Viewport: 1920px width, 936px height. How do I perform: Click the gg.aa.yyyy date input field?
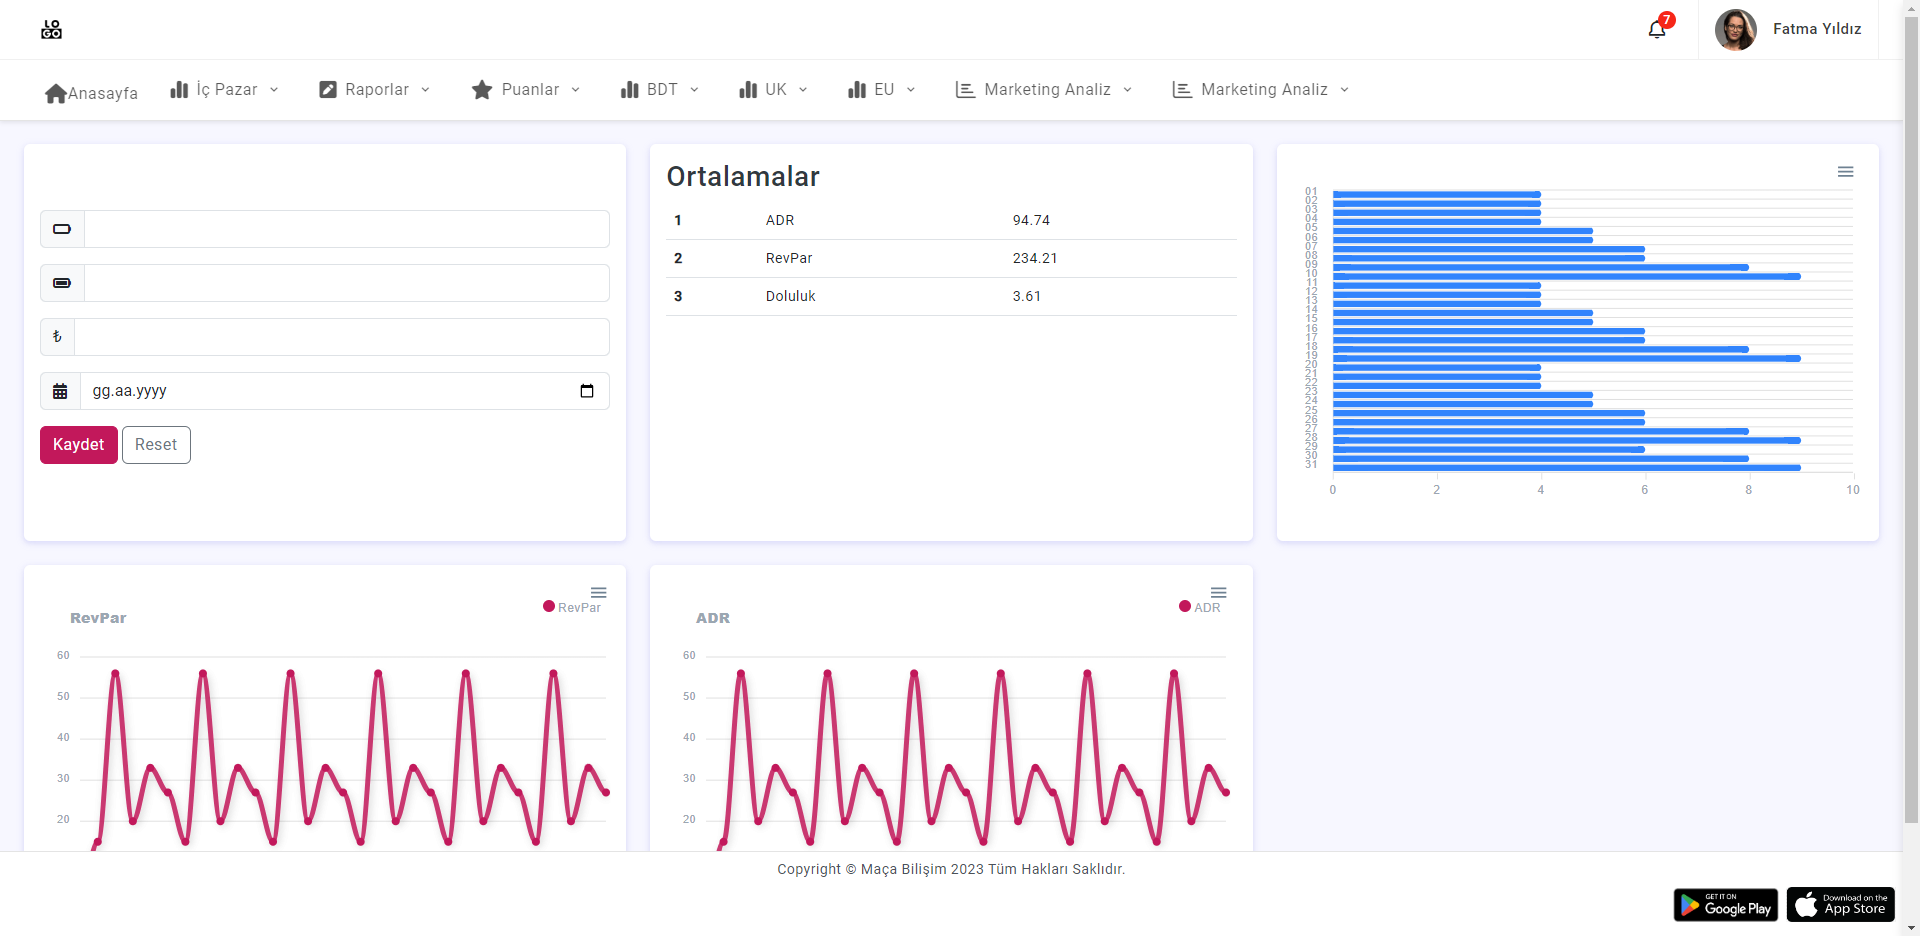pos(330,391)
